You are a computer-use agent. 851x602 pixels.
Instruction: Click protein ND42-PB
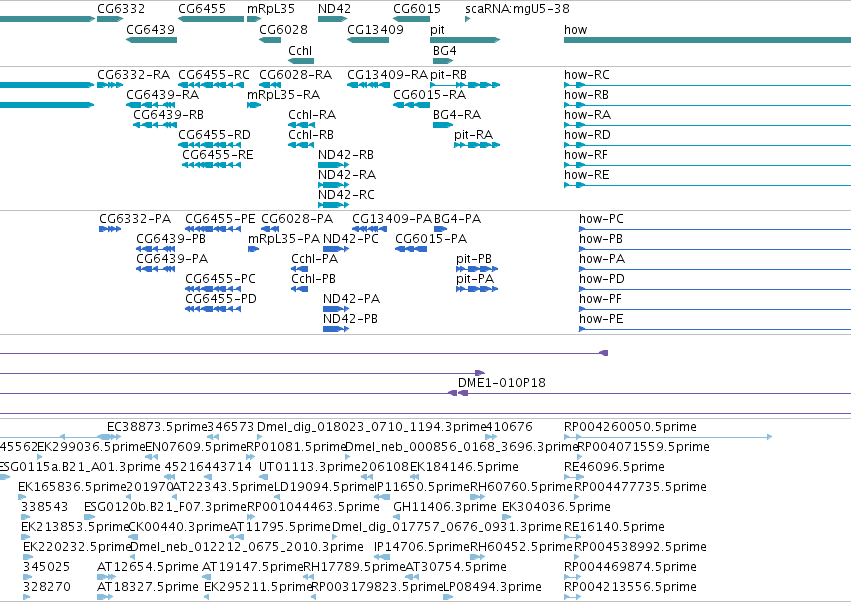tap(350, 319)
